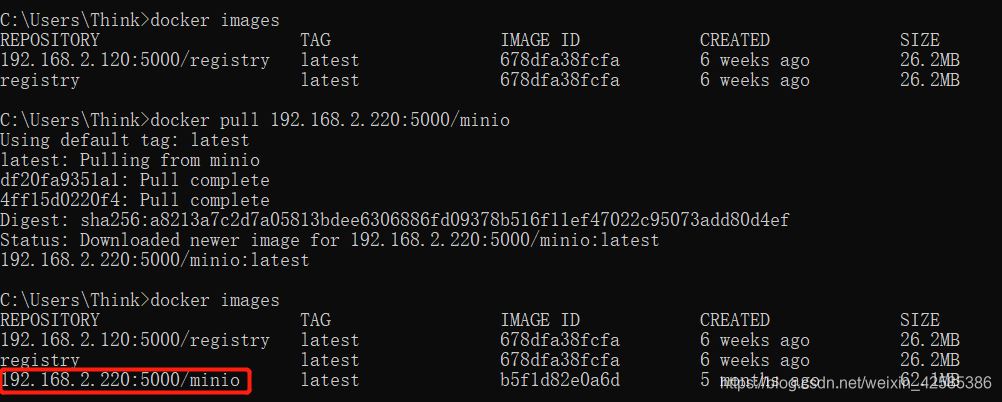This screenshot has height=402, width=1002.
Task: Click '192.168.2.120:5000/registry' in the first listing
Action: click(x=135, y=61)
